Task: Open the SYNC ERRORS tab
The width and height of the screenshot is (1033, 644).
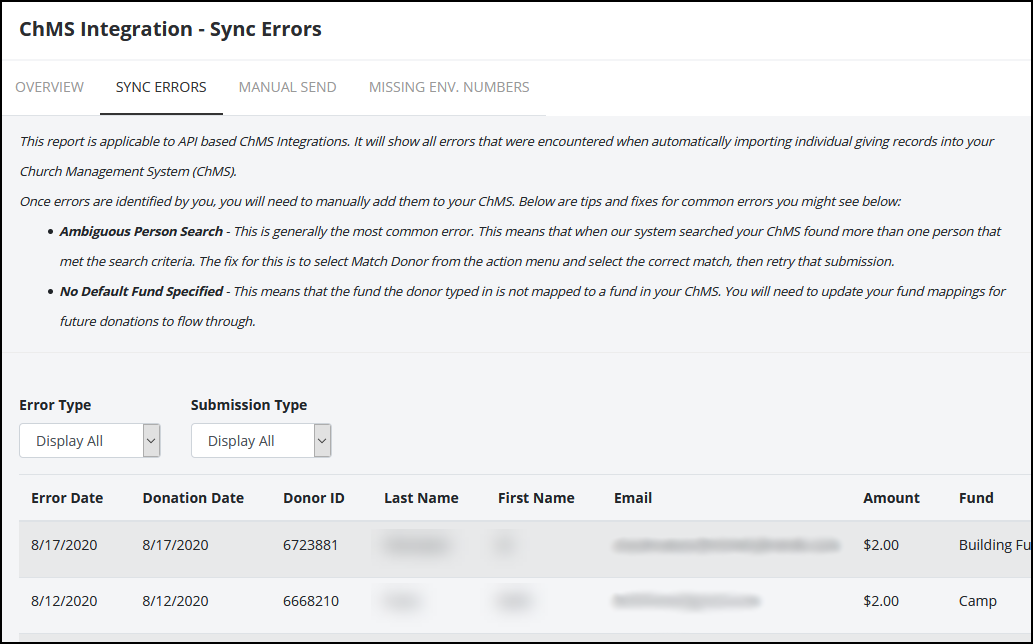Action: coord(161,87)
